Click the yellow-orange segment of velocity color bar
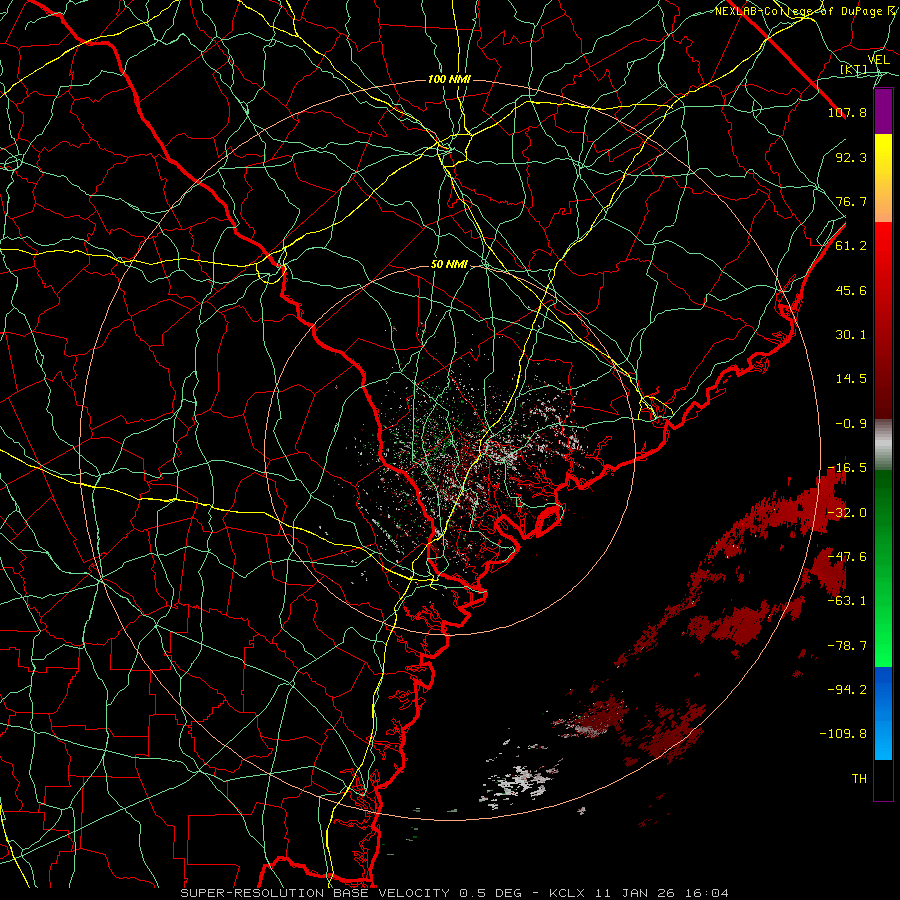Screen dimensions: 900x900 (883, 178)
